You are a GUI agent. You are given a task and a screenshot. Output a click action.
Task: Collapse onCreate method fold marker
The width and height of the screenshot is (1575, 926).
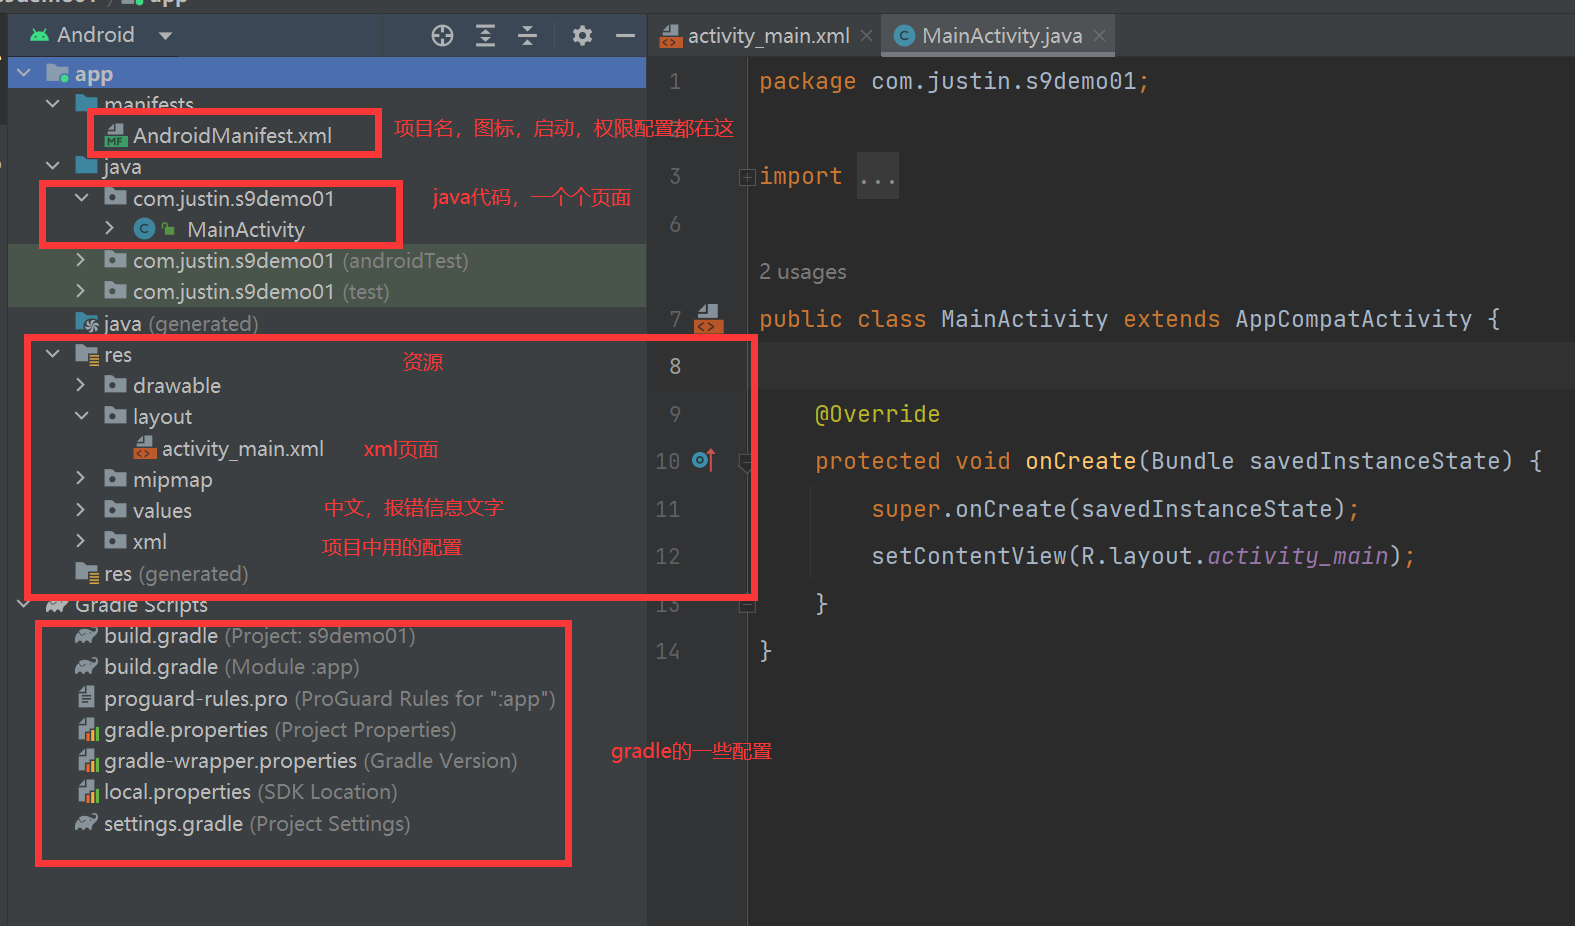point(746,462)
